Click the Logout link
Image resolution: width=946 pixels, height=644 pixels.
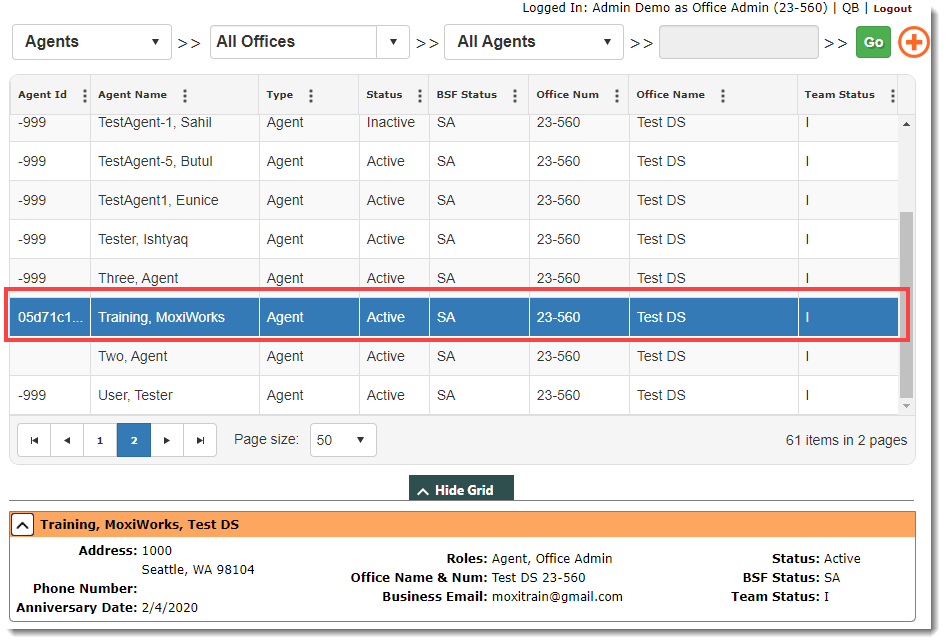point(892,8)
